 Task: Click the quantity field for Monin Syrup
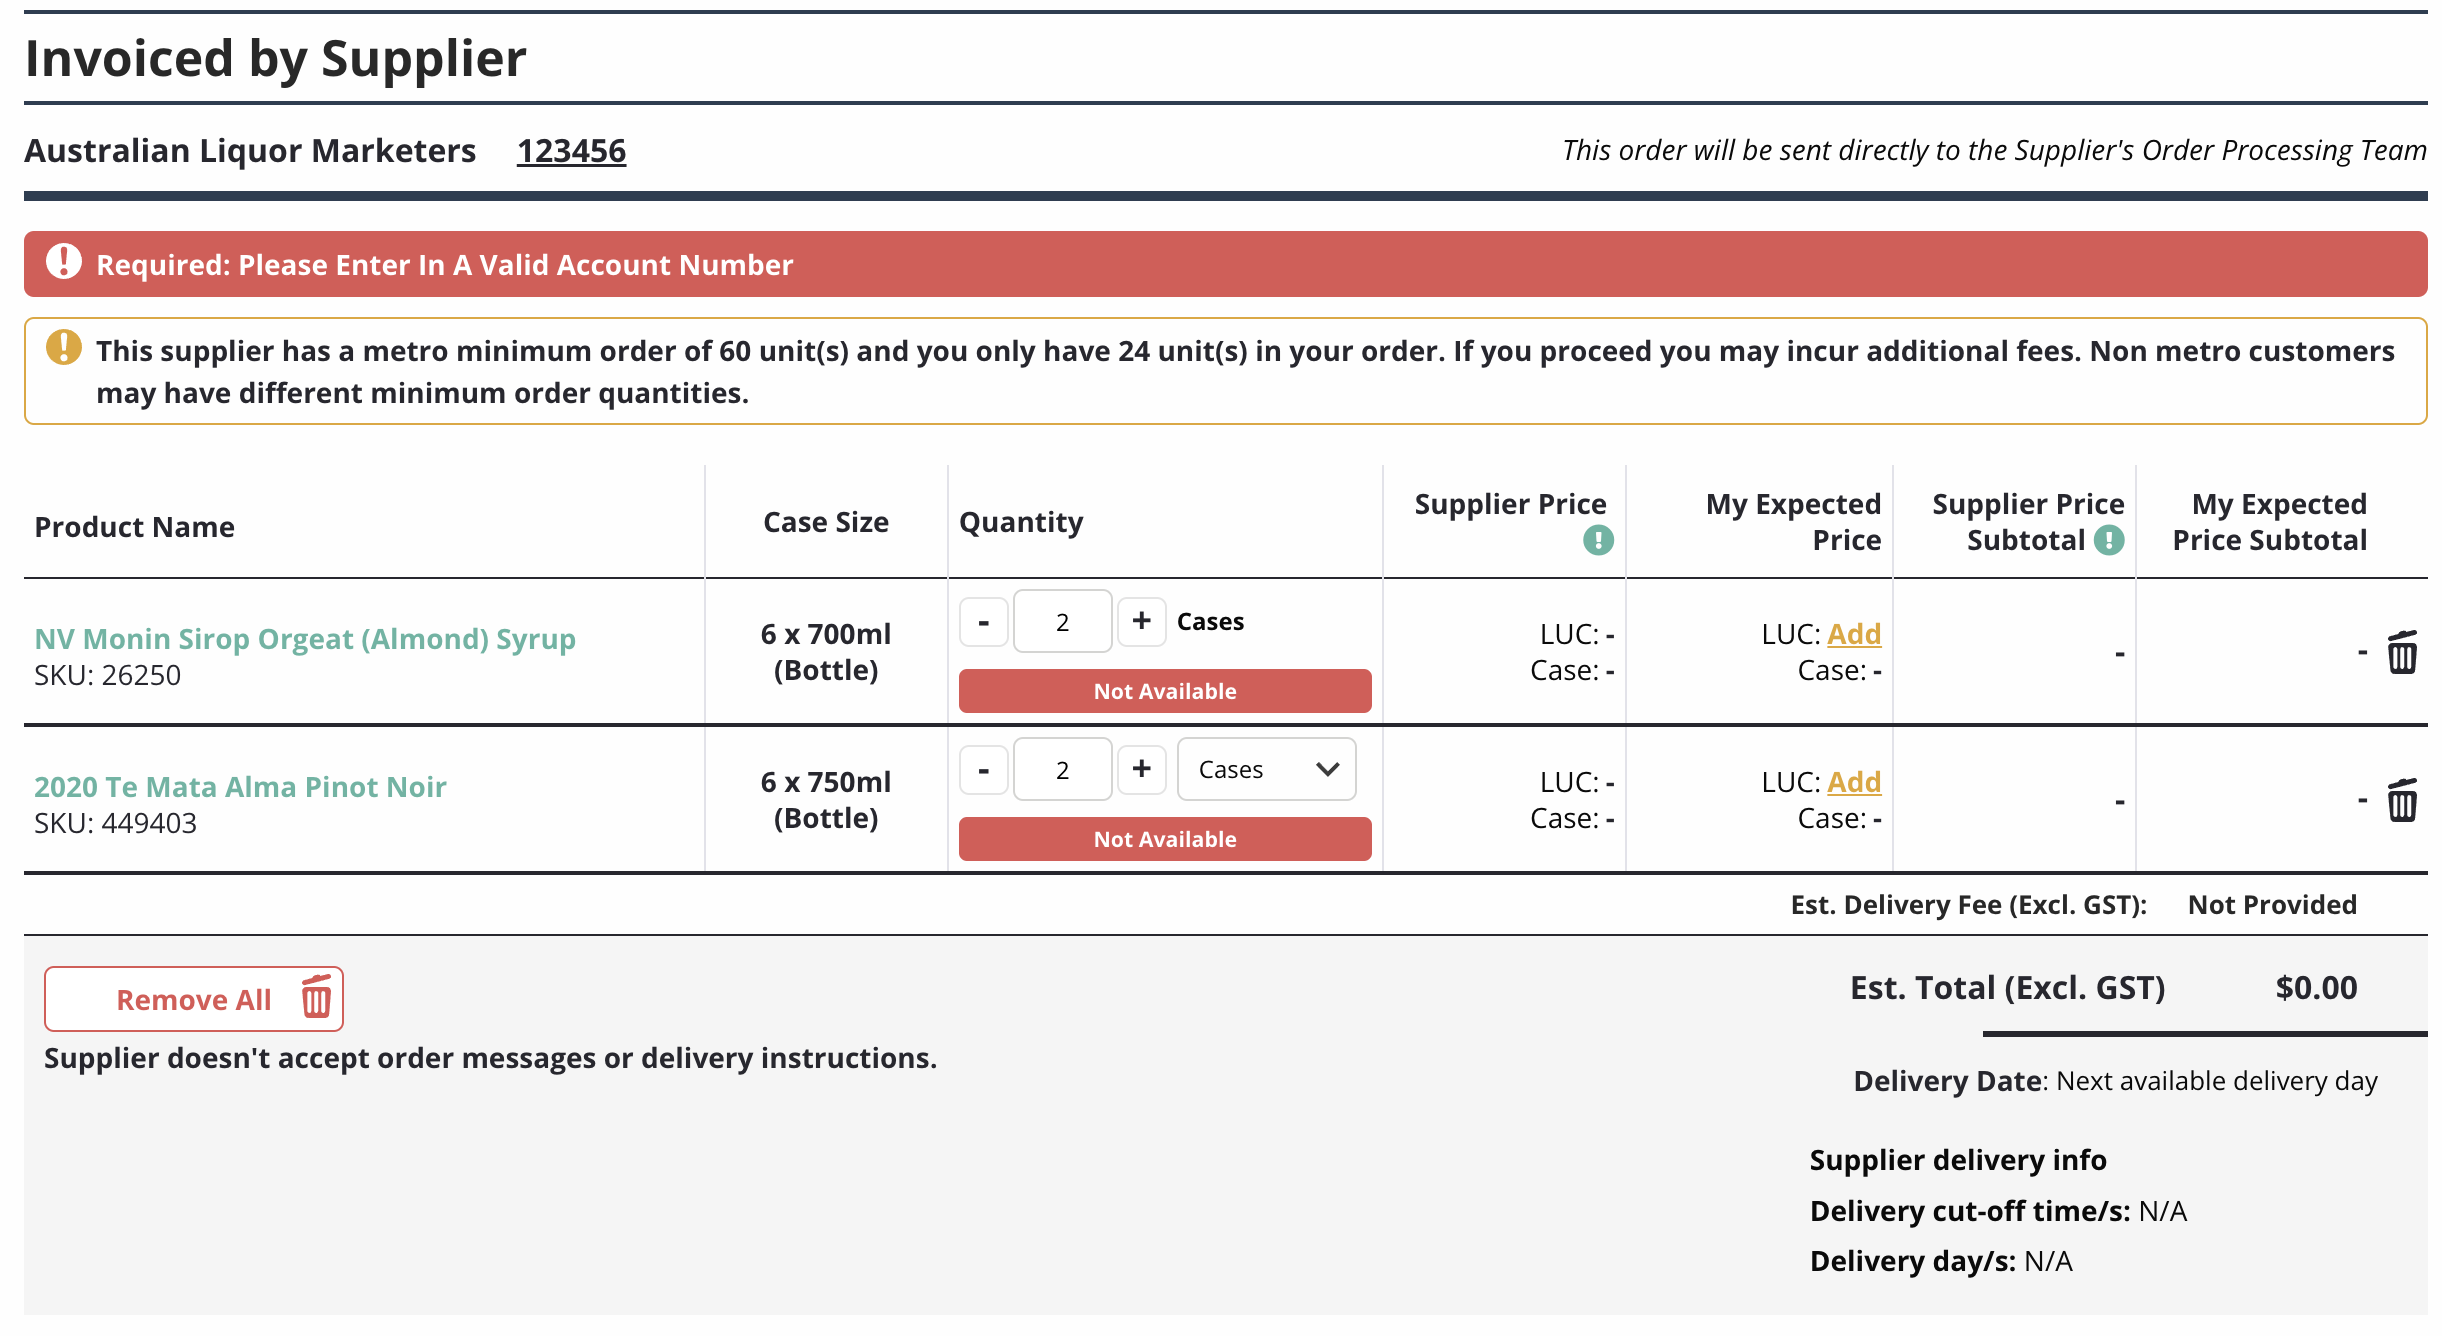click(x=1062, y=621)
